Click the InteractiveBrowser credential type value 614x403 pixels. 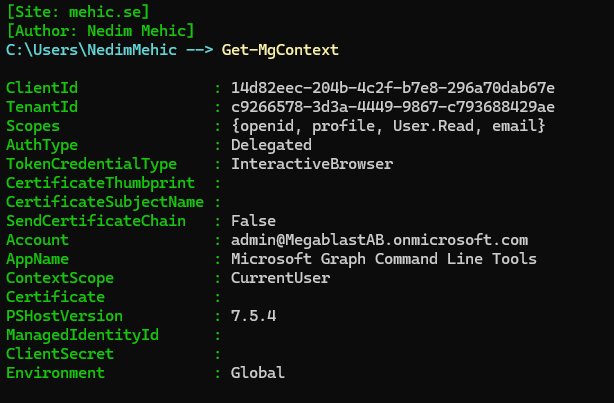(312, 164)
